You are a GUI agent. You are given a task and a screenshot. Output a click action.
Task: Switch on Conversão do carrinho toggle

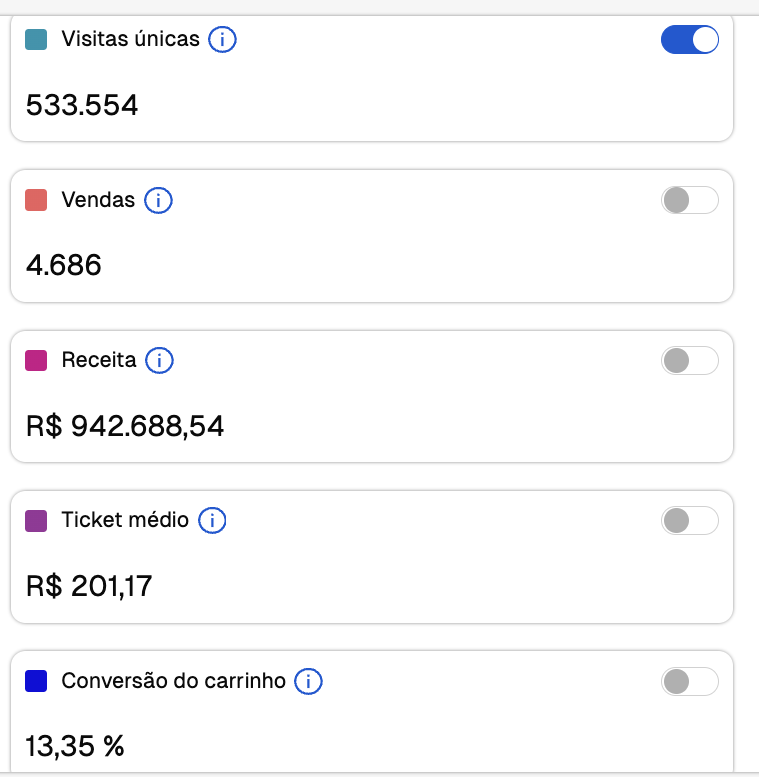[690, 681]
